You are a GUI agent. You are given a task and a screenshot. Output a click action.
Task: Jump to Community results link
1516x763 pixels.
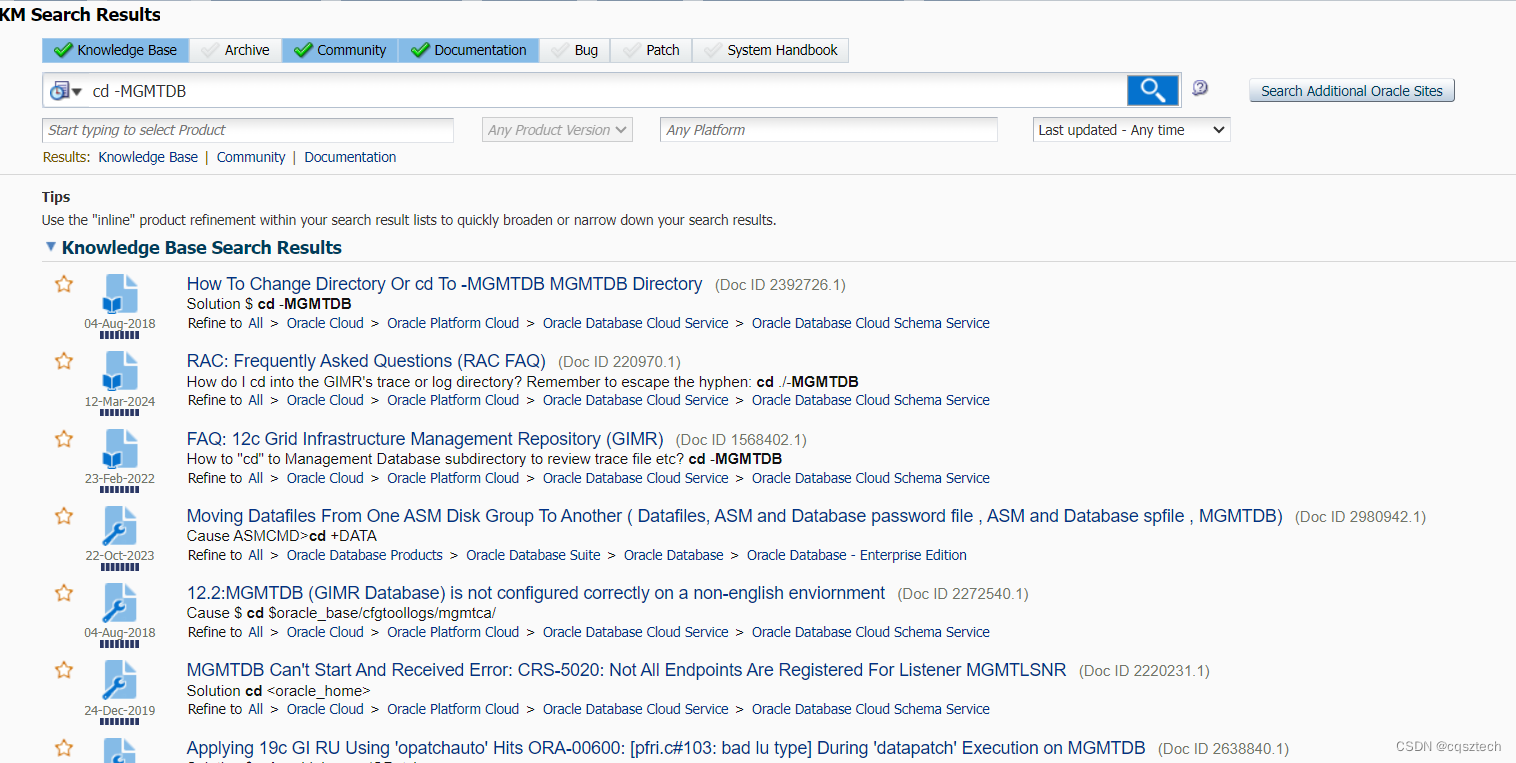click(251, 157)
